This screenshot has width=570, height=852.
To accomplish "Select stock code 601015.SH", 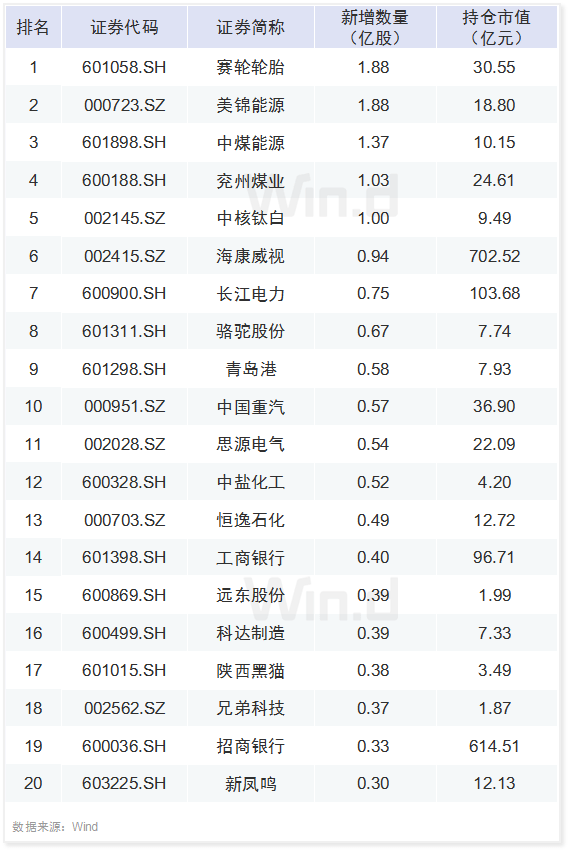I will (124, 671).
